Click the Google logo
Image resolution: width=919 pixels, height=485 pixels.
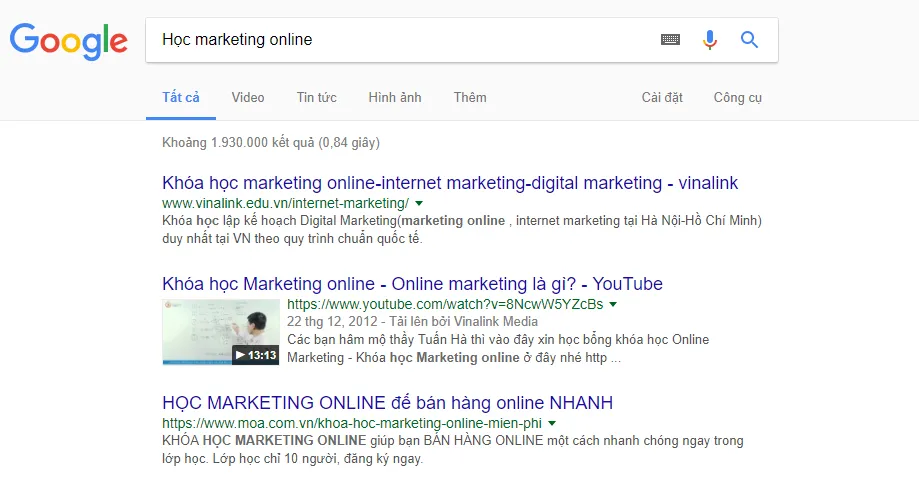pos(69,40)
